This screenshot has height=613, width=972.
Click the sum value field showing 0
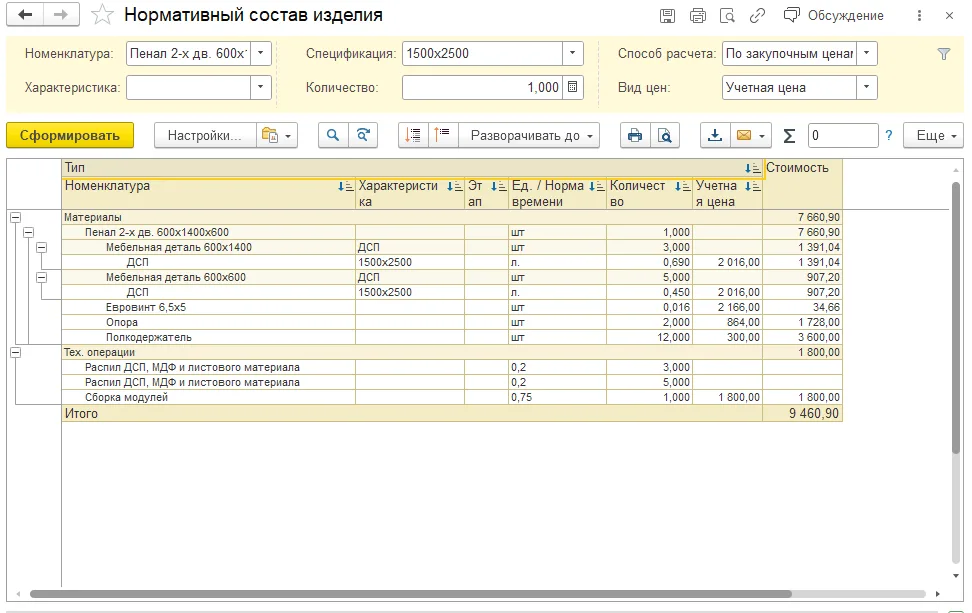(x=843, y=135)
